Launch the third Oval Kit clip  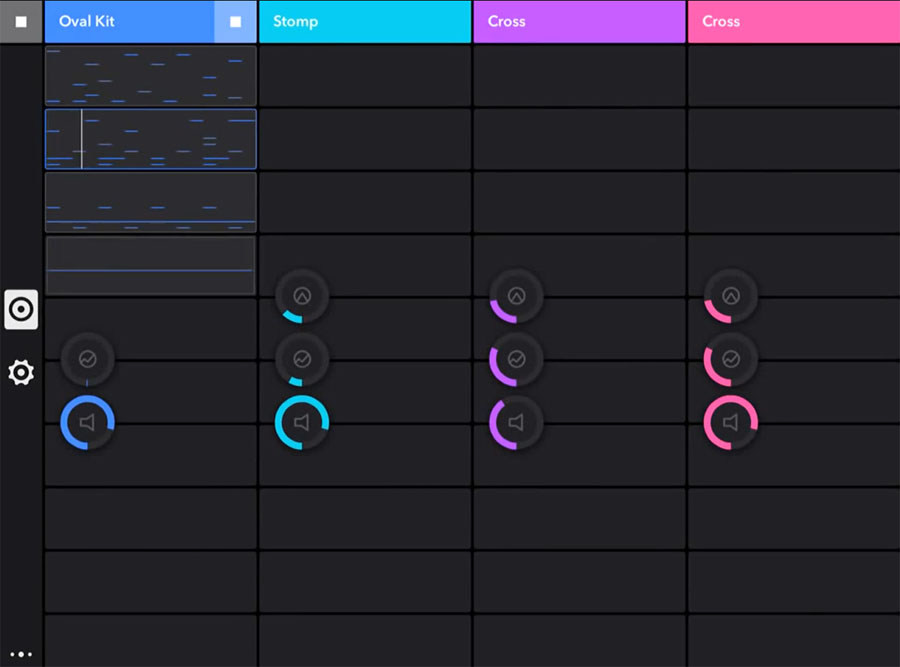click(x=150, y=202)
